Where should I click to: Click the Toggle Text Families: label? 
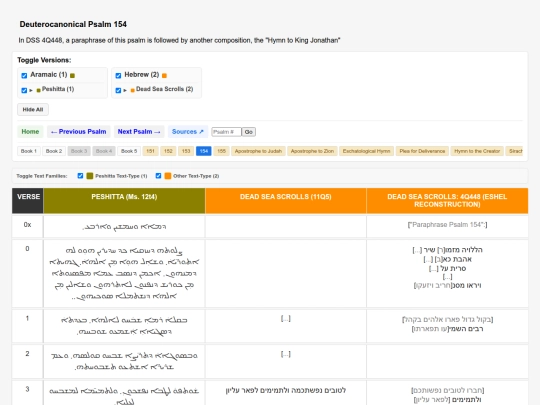(x=42, y=176)
